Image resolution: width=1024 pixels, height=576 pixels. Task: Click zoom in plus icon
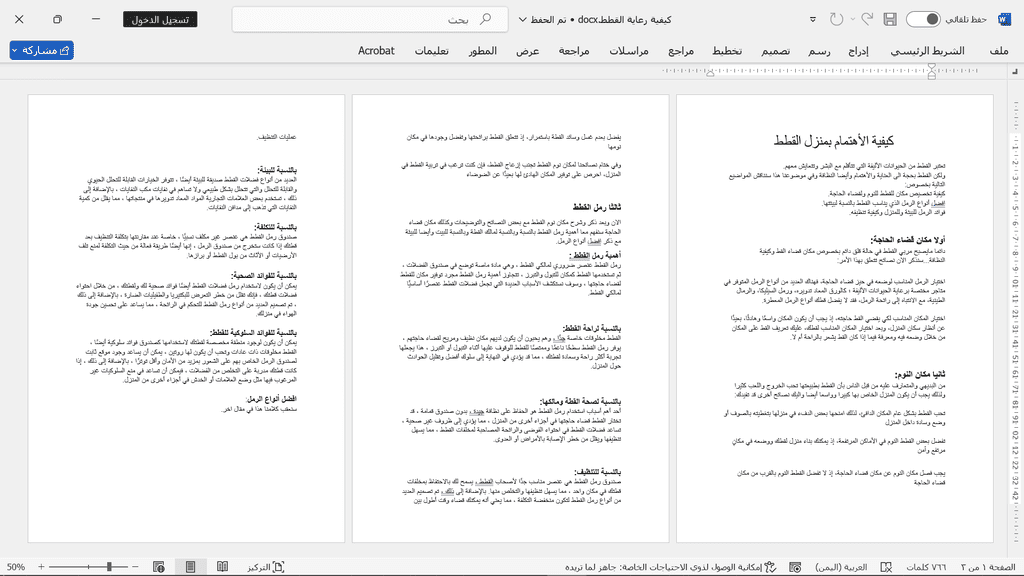tap(41, 567)
